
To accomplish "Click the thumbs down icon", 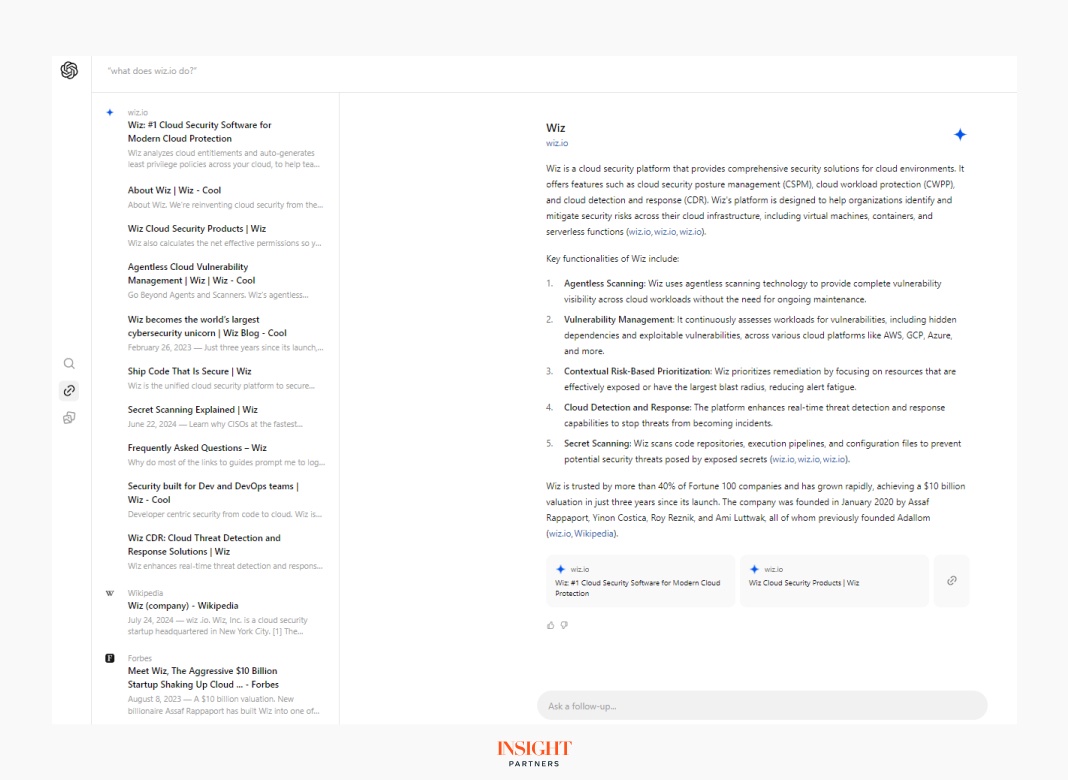I will [x=564, y=625].
